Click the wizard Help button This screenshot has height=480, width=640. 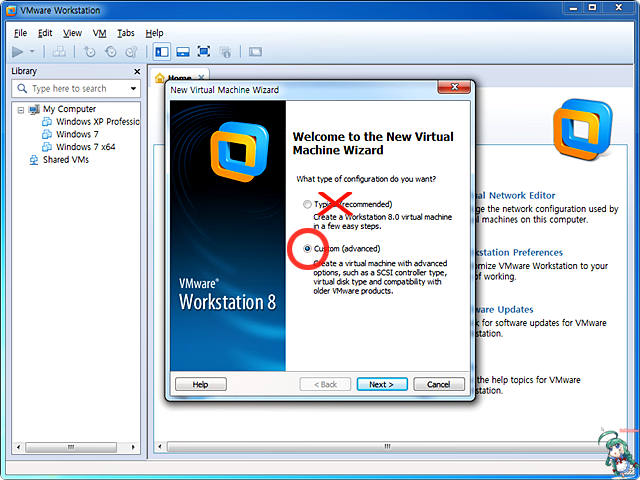pyautogui.click(x=200, y=384)
